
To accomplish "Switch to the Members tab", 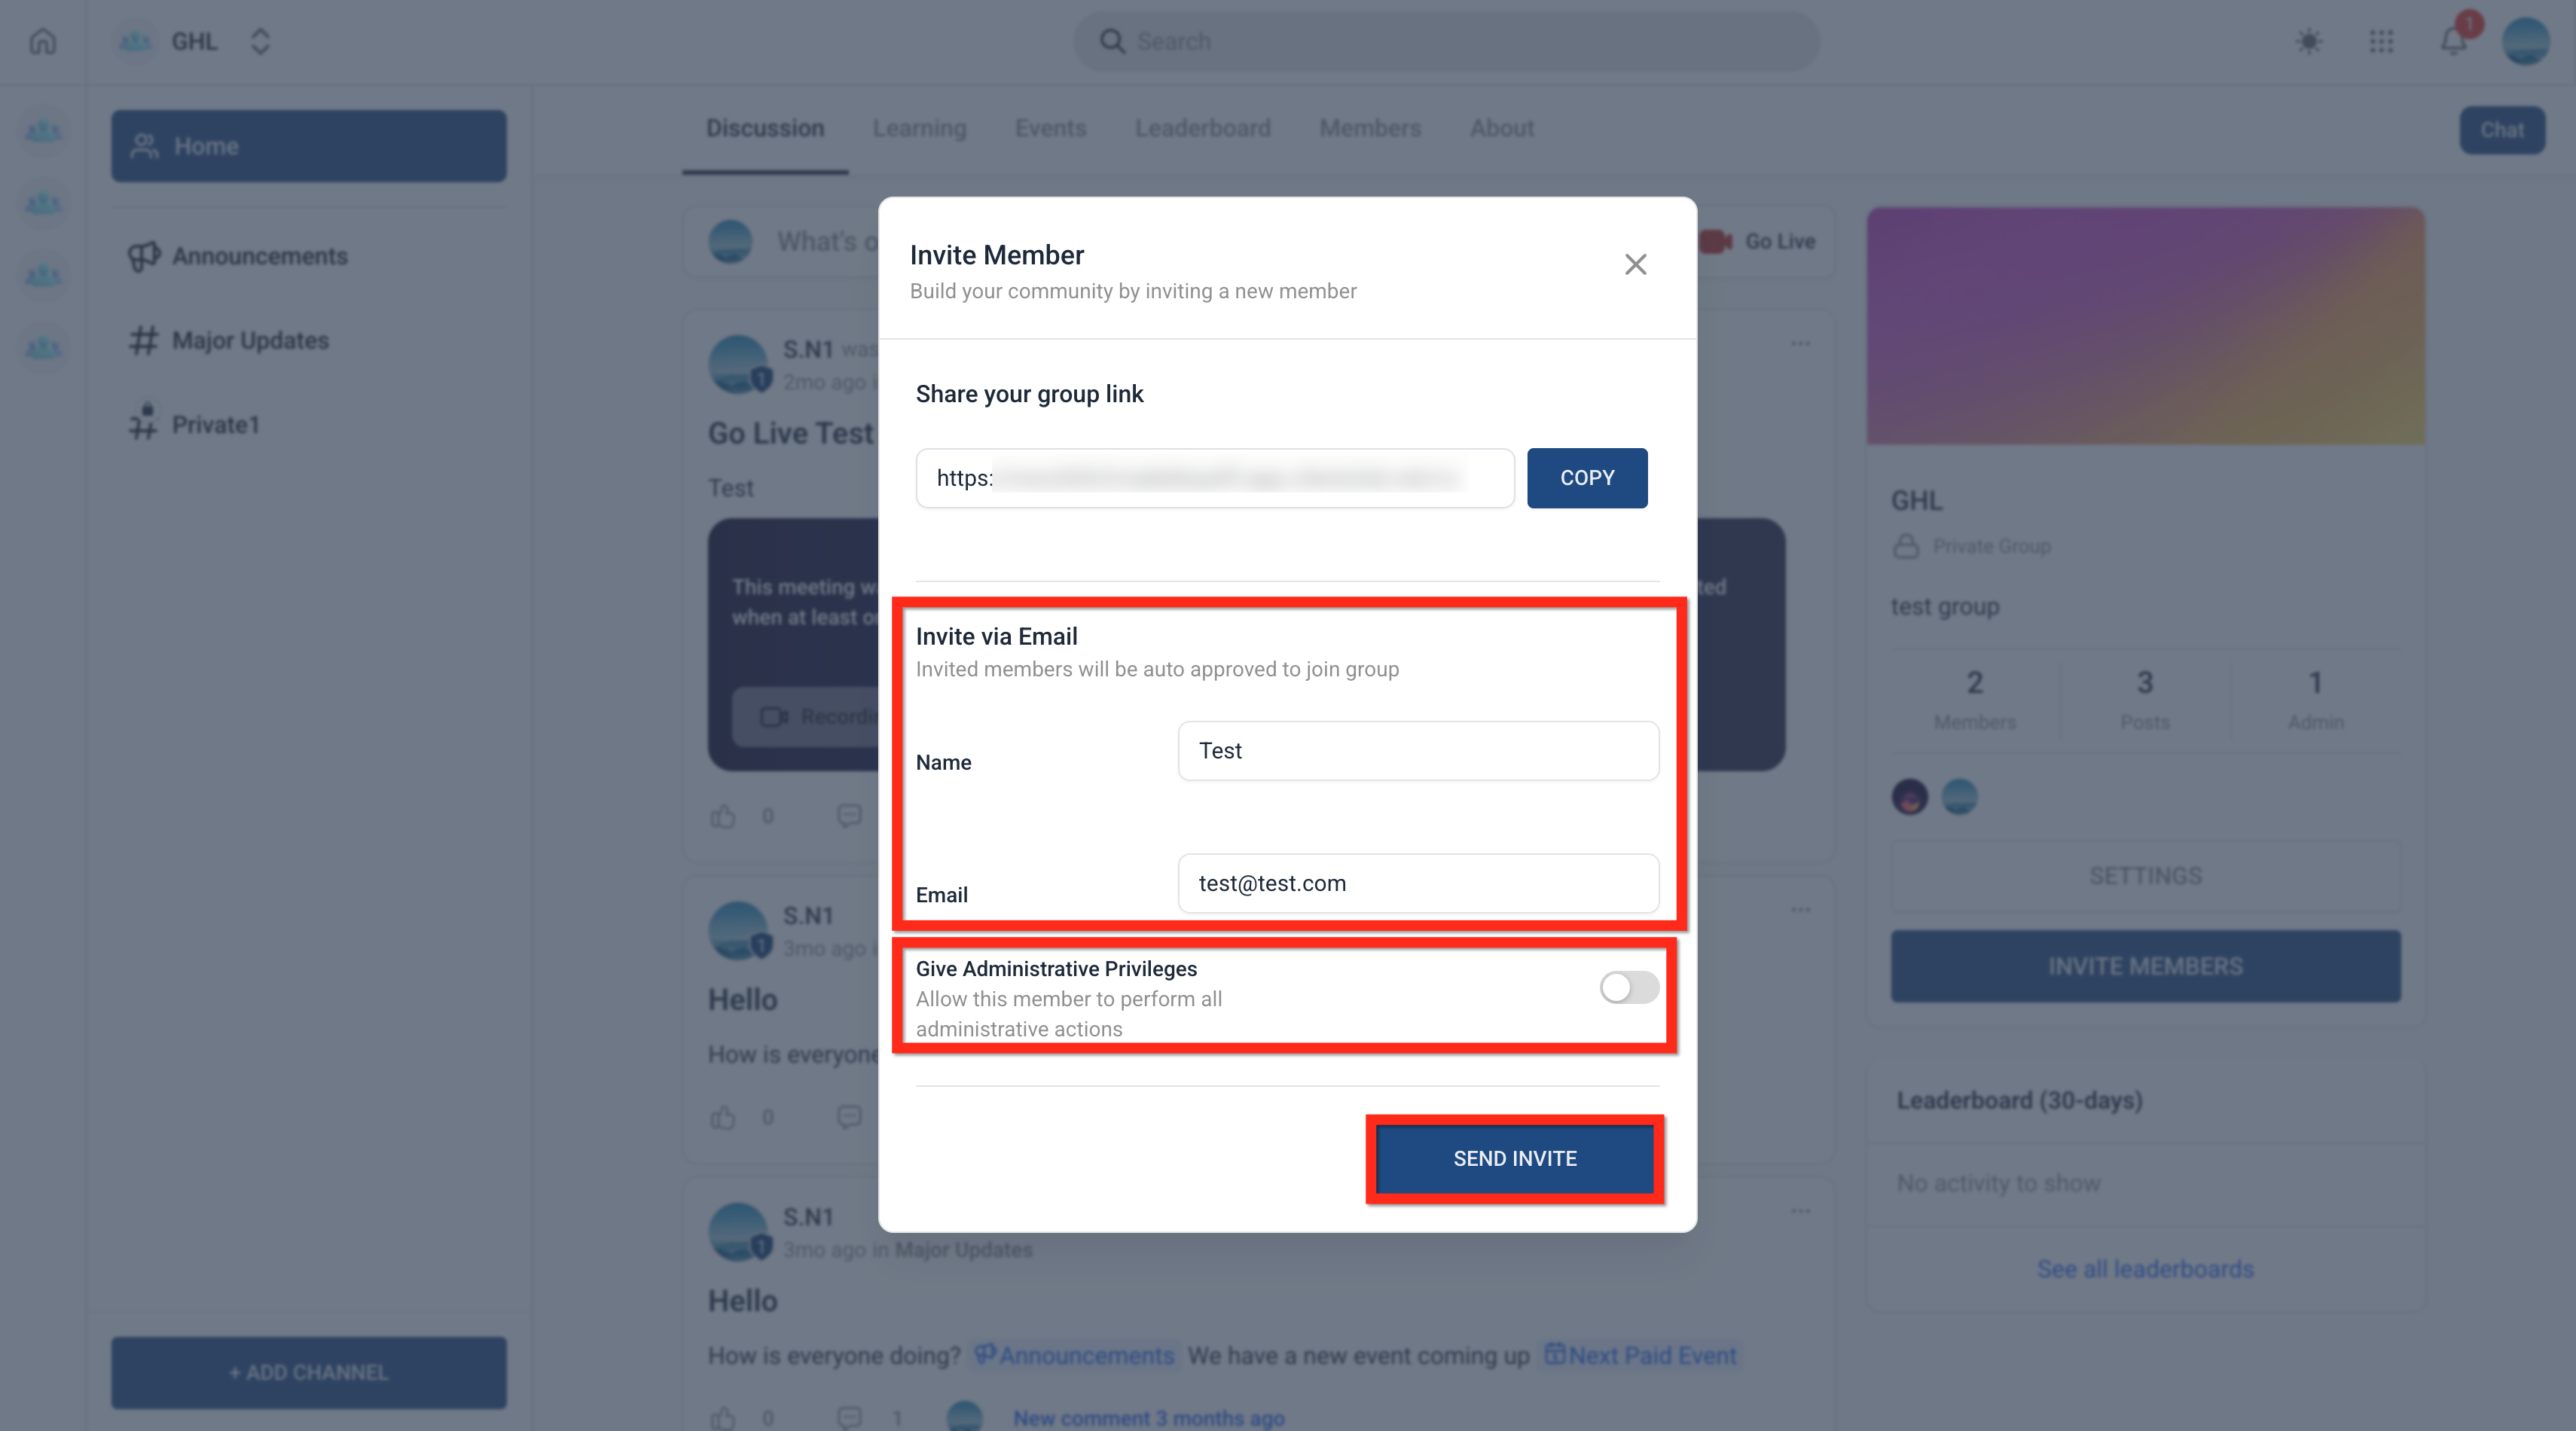I will tap(1370, 128).
